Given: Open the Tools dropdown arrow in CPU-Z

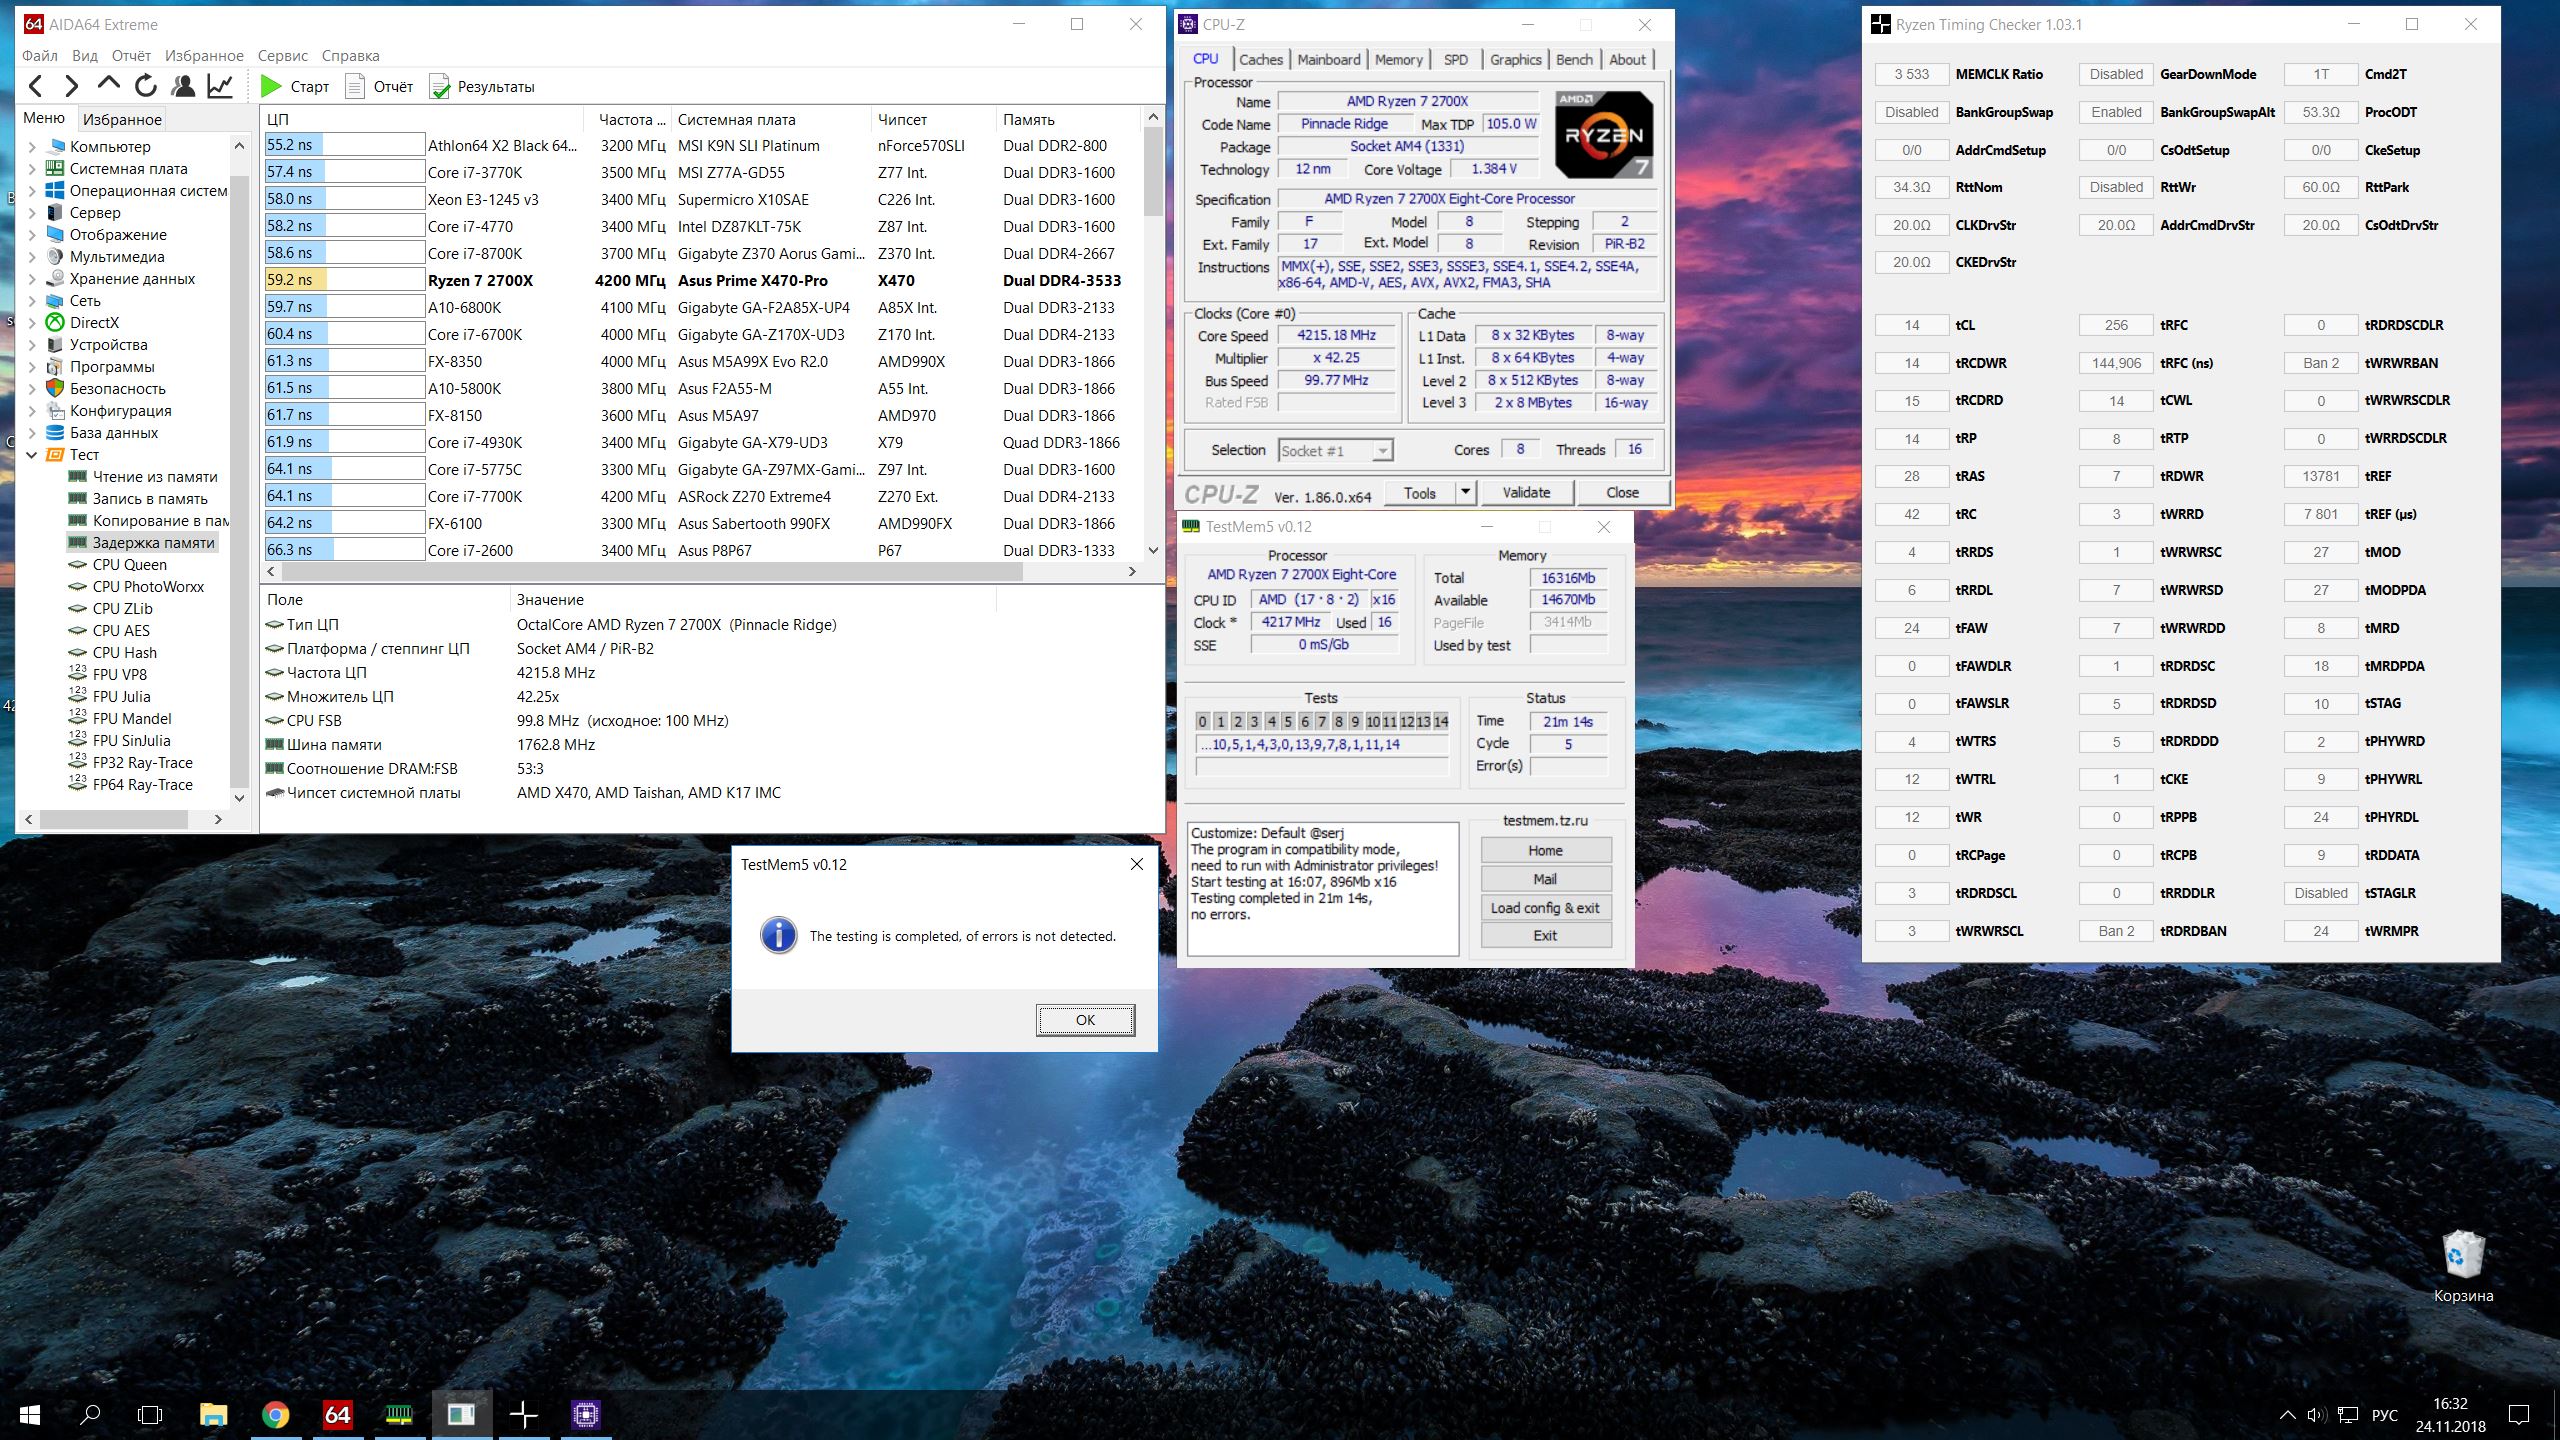Looking at the screenshot, I should [x=1465, y=492].
